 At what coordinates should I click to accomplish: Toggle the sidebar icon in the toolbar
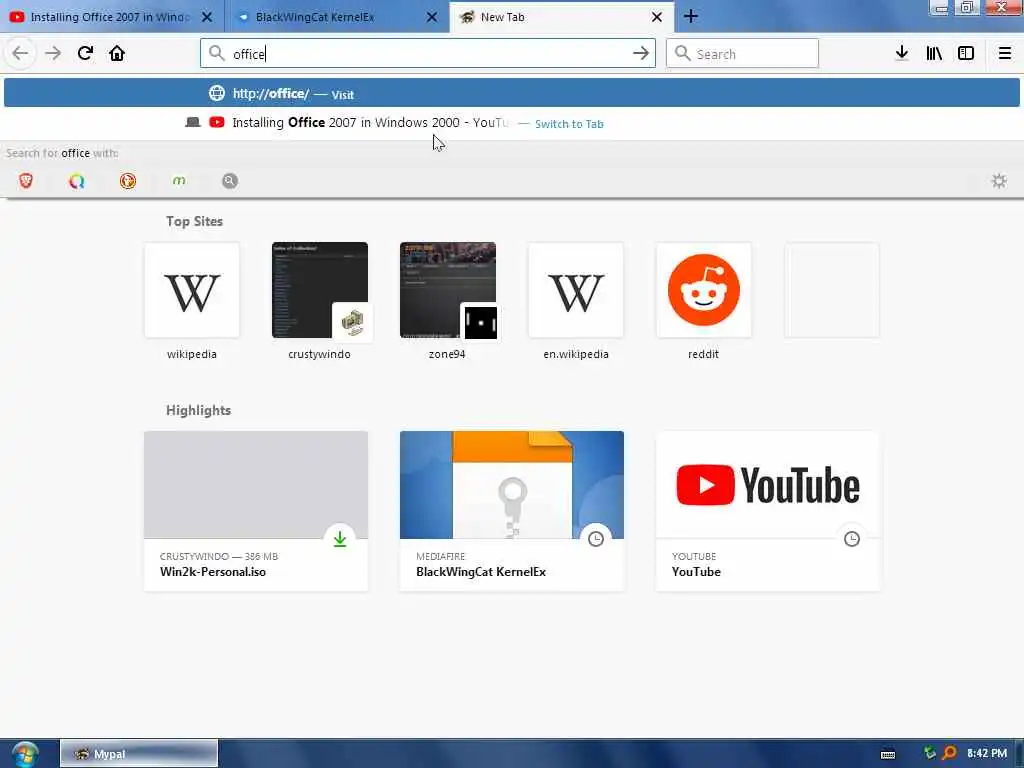coord(966,53)
